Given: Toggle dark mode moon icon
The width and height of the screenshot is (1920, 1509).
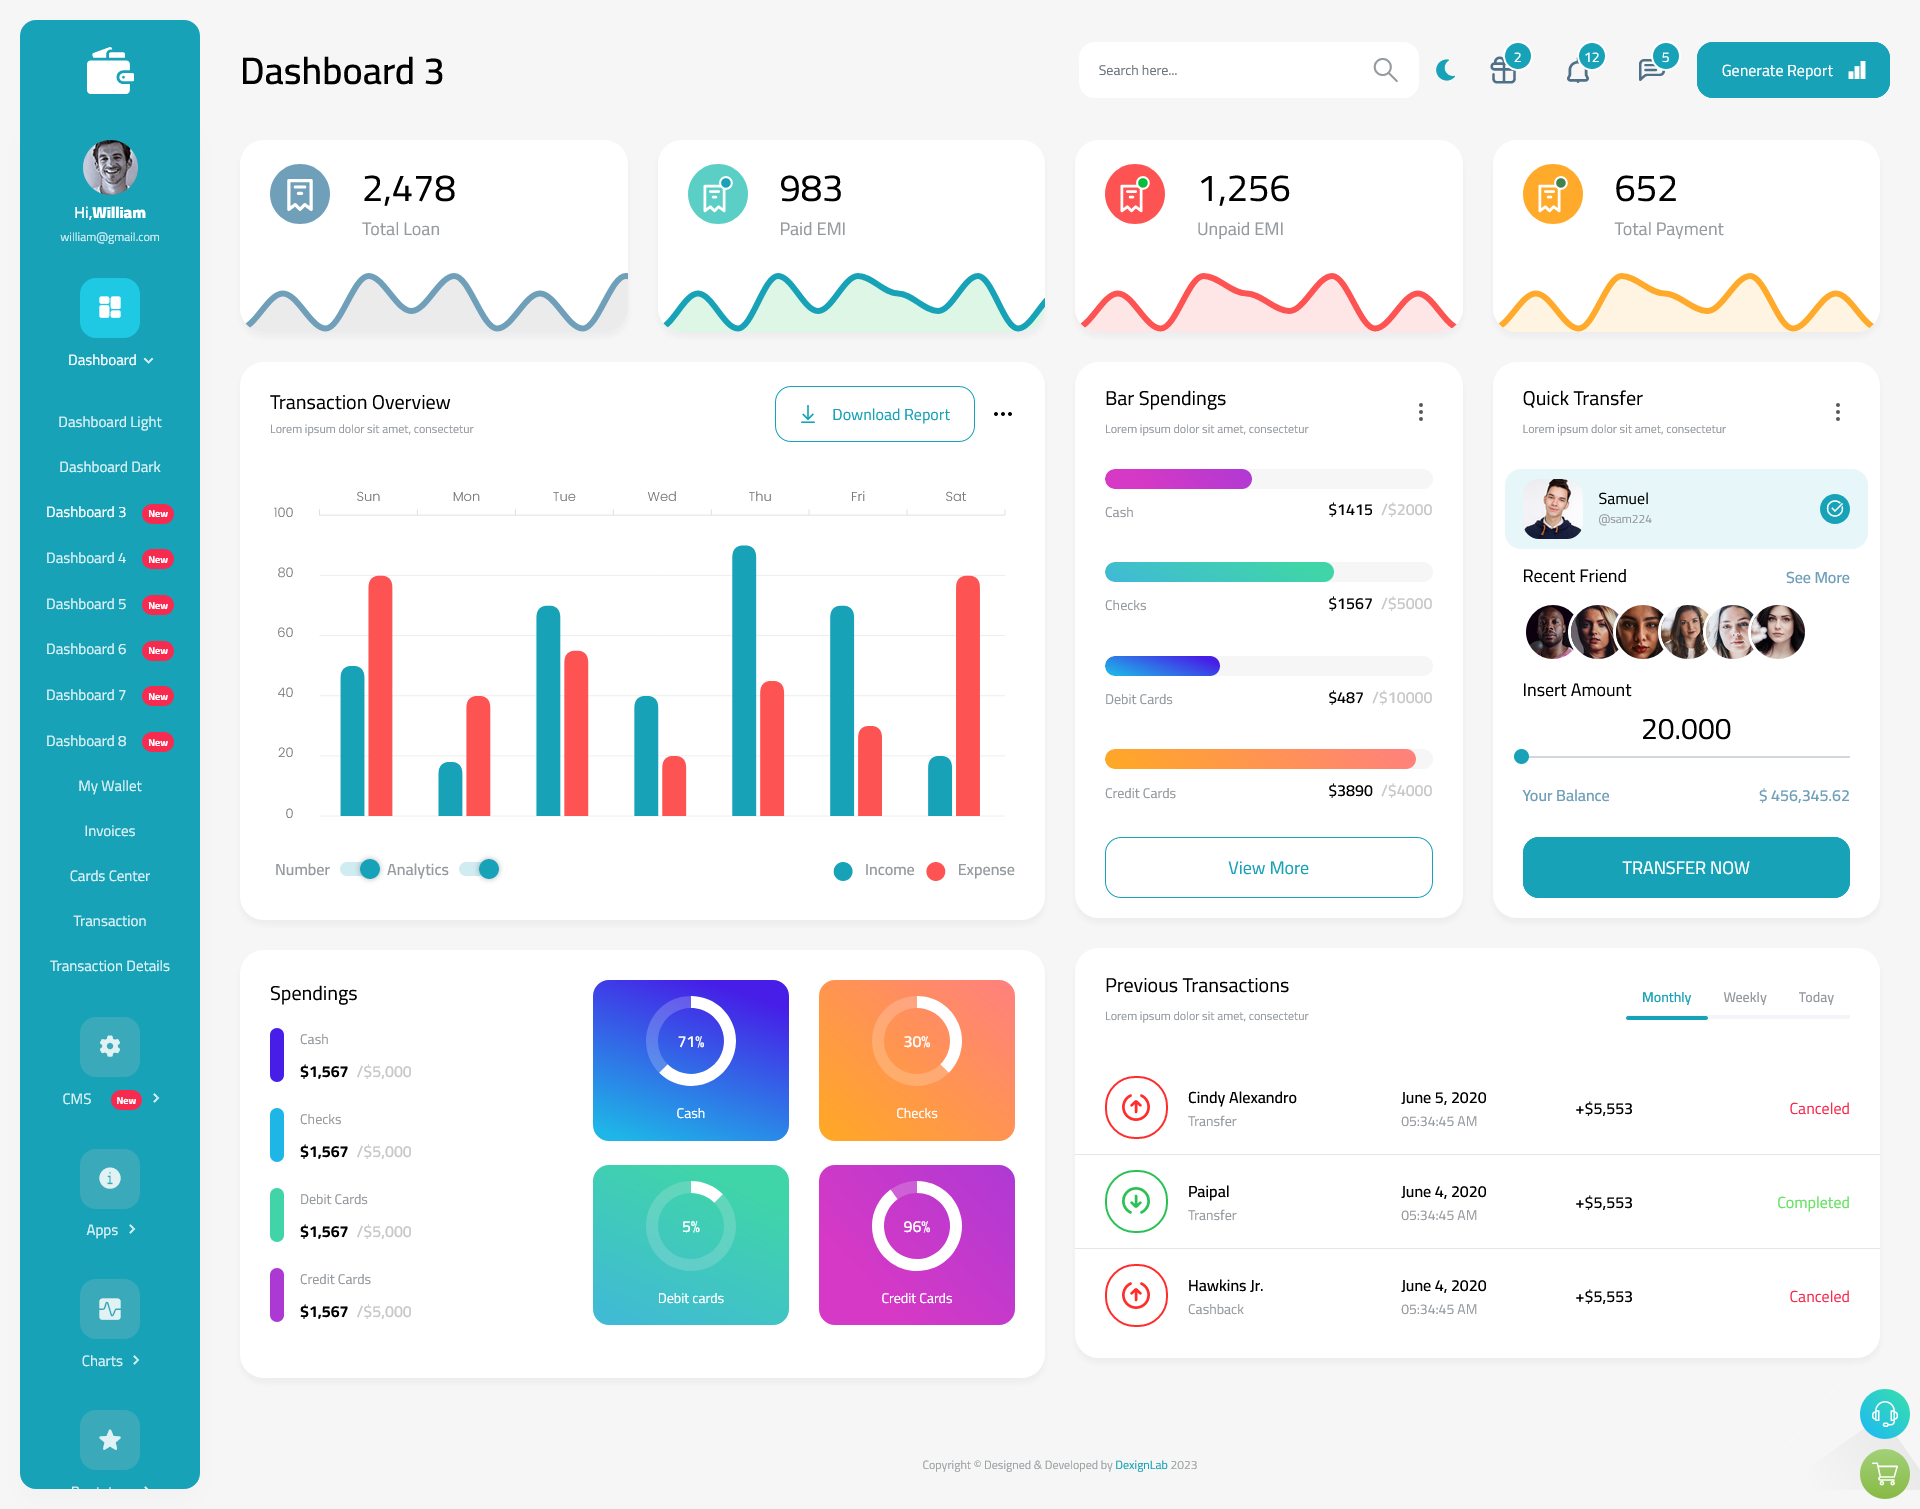Looking at the screenshot, I should 1445,69.
